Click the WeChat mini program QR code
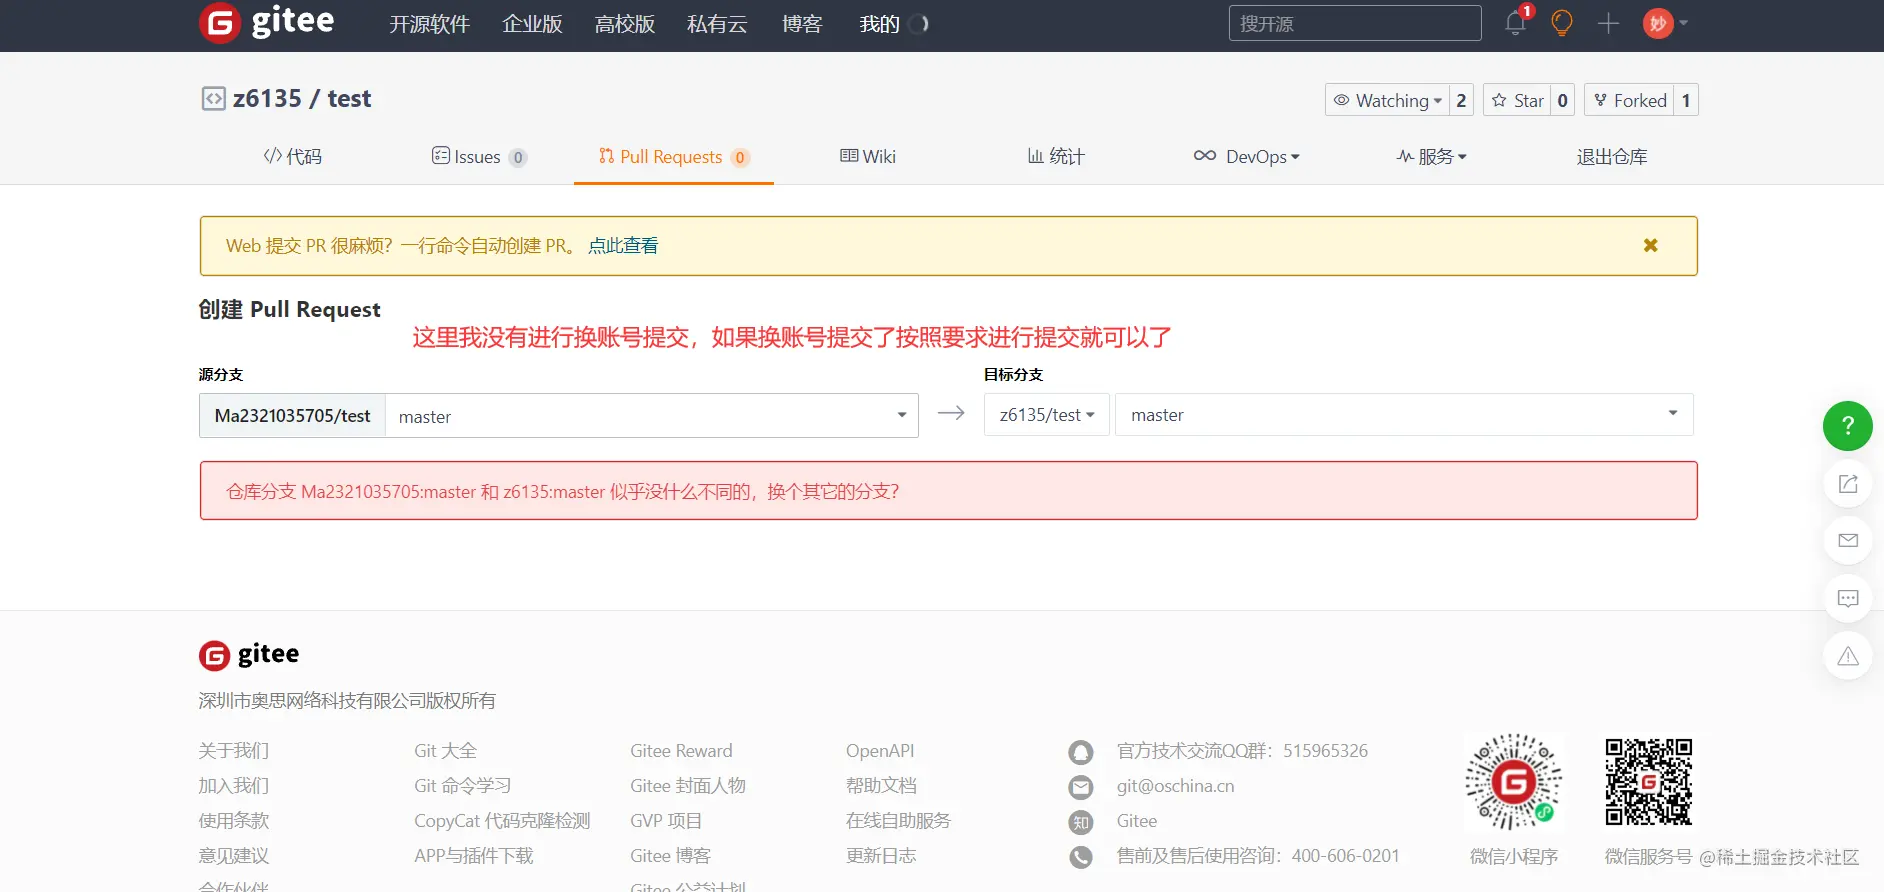 tap(1514, 782)
